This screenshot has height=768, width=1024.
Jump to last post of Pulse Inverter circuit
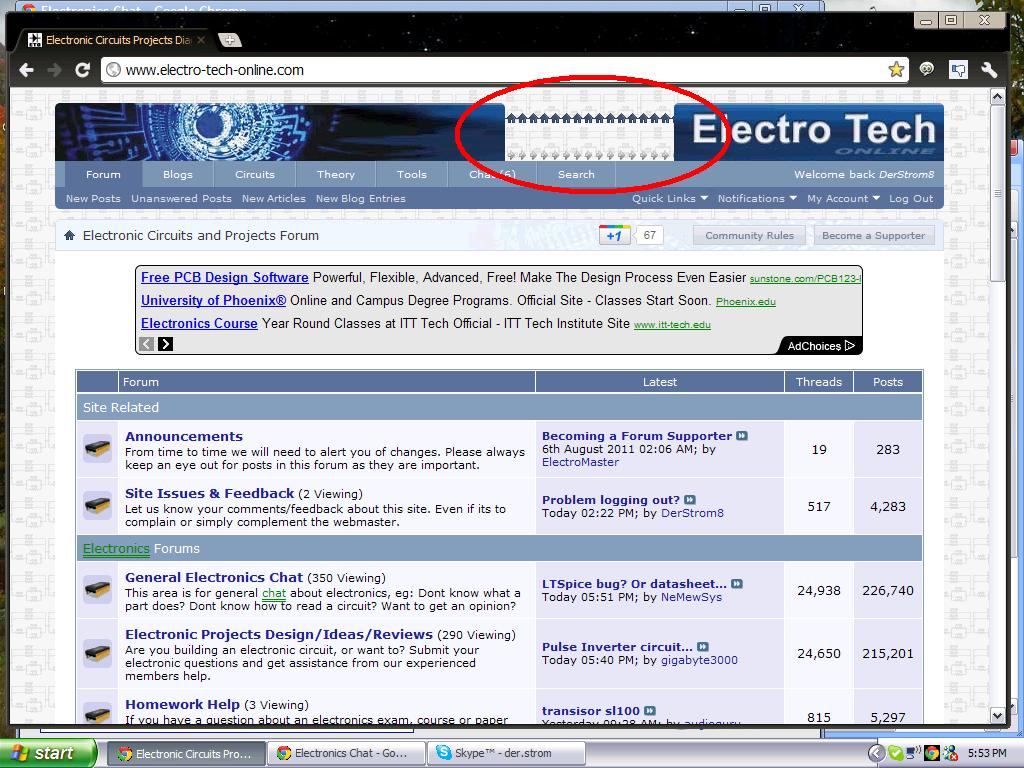tap(703, 647)
